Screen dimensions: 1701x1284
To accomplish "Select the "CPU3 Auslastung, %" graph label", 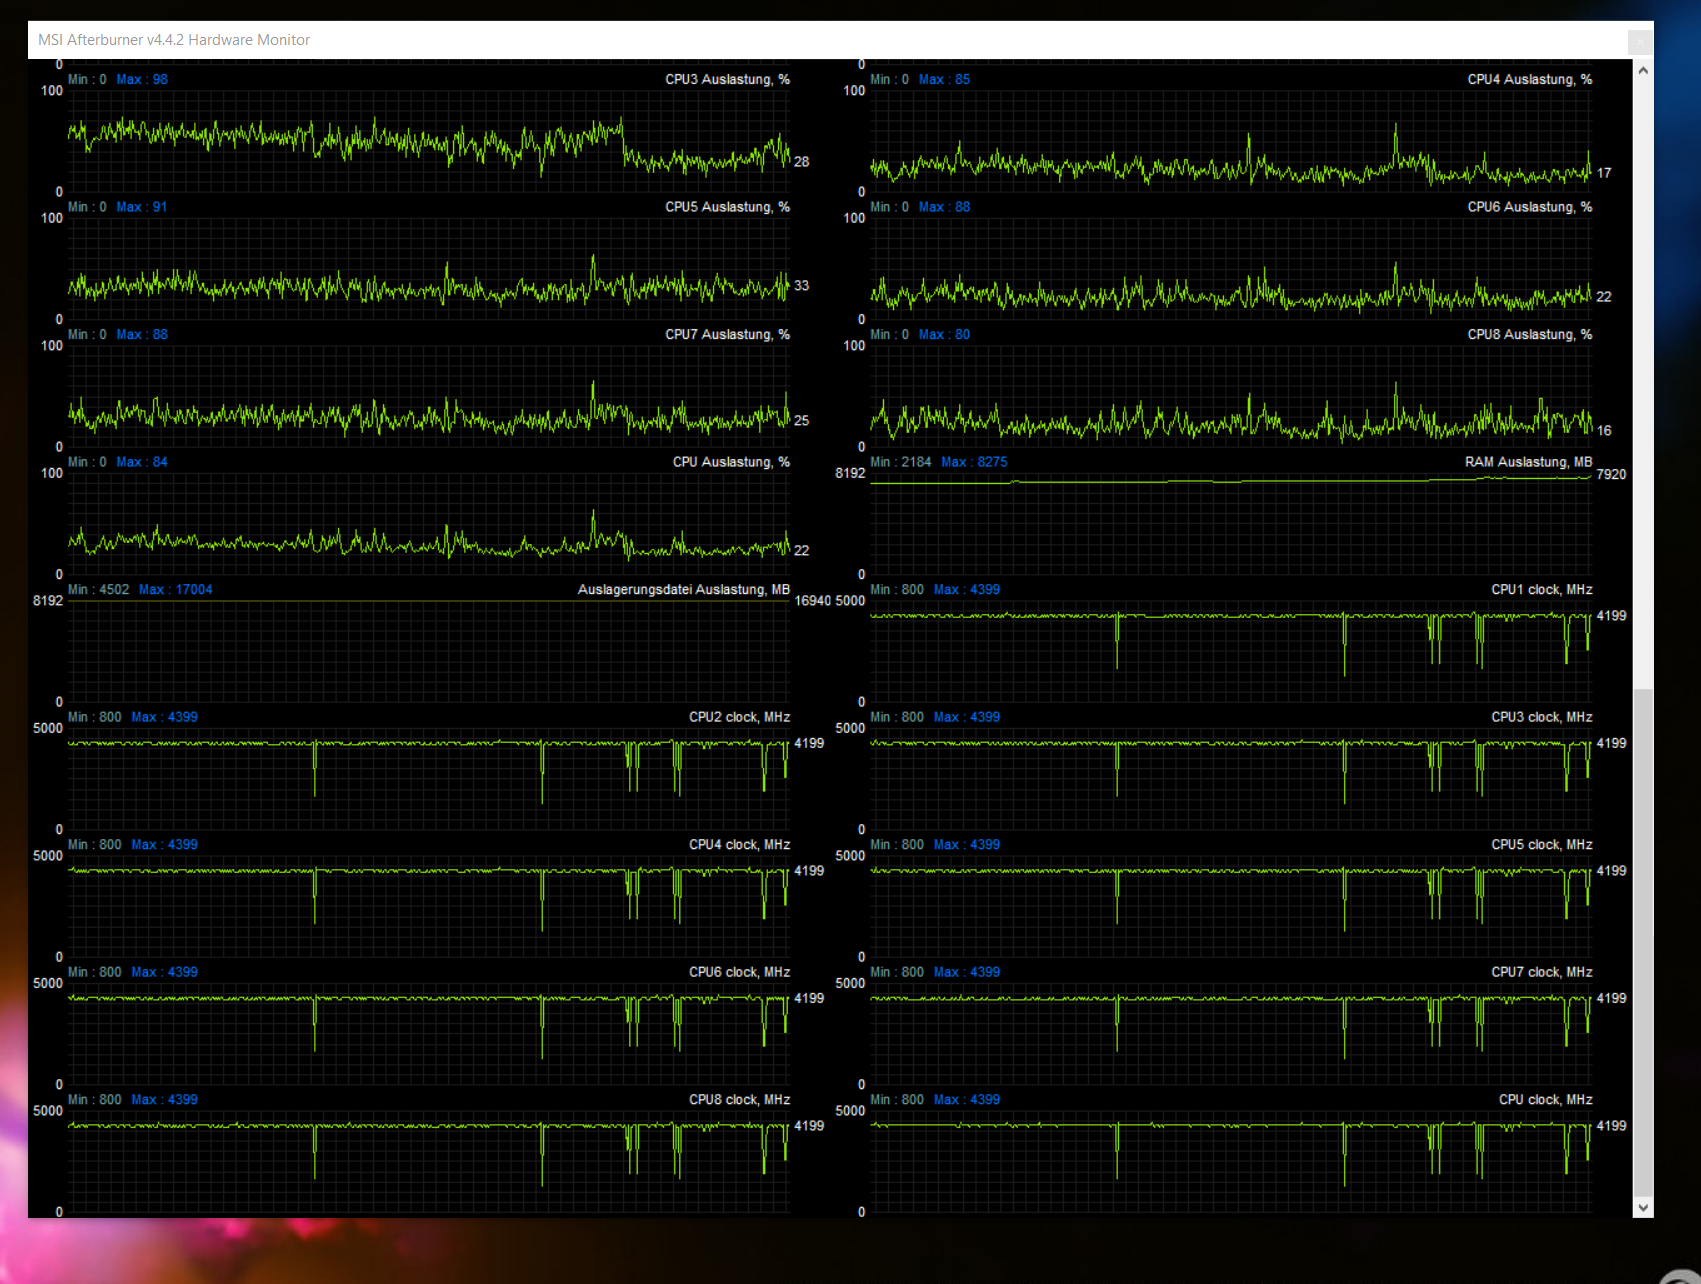I will tap(727, 79).
